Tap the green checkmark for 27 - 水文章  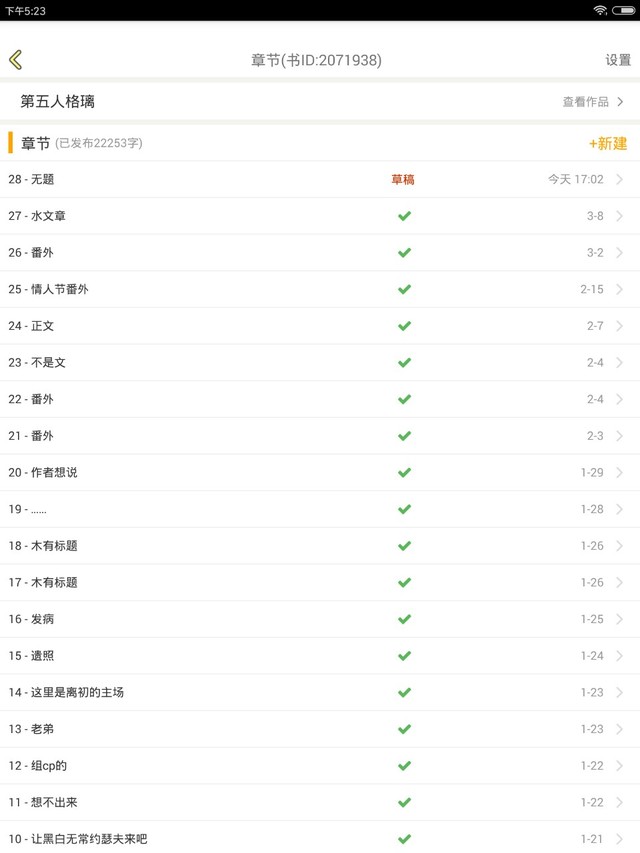coord(404,216)
